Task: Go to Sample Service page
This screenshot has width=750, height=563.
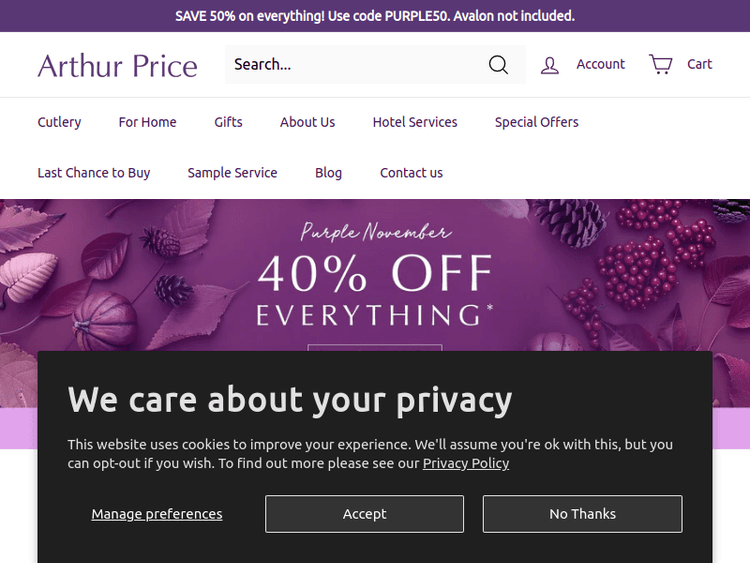Action: [232, 173]
